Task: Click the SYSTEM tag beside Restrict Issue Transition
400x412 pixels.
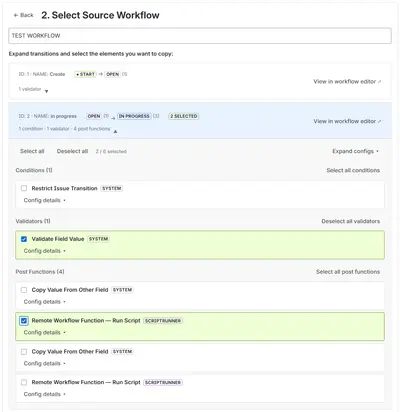Action: 112,188
